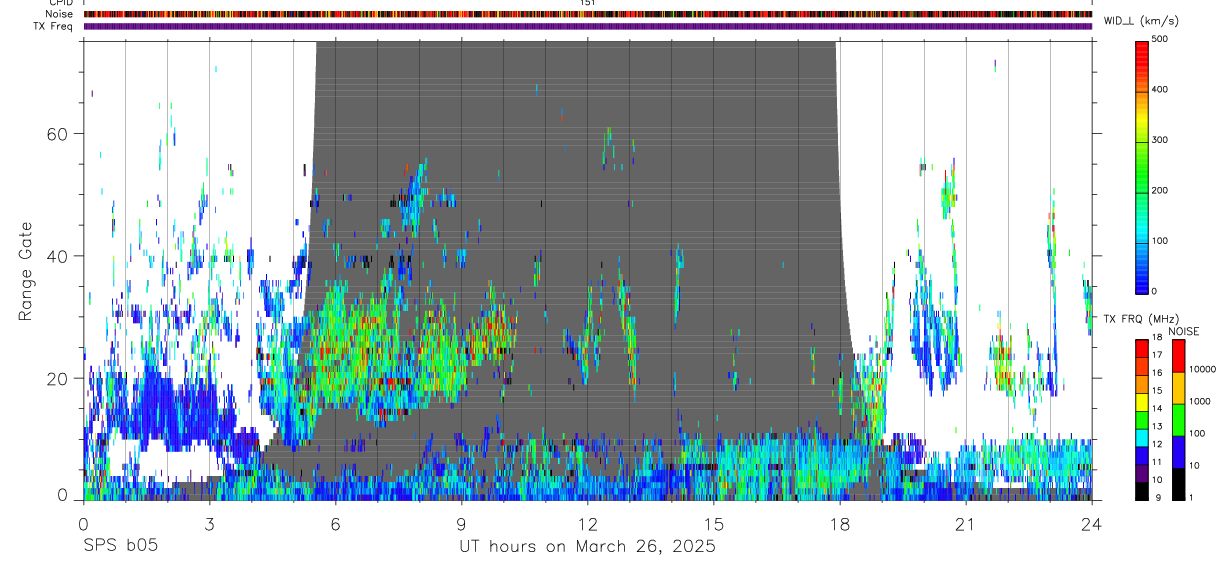1228x567 pixels.
Task: Click the 'NOISE' legend title
Action: (1183, 331)
